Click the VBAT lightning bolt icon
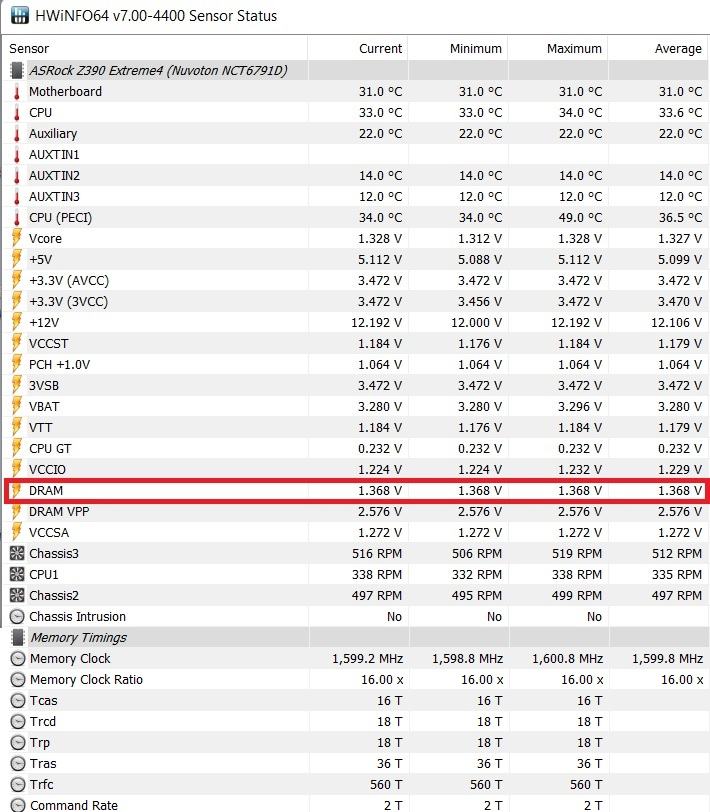The height and width of the screenshot is (812, 710). [x=17, y=407]
